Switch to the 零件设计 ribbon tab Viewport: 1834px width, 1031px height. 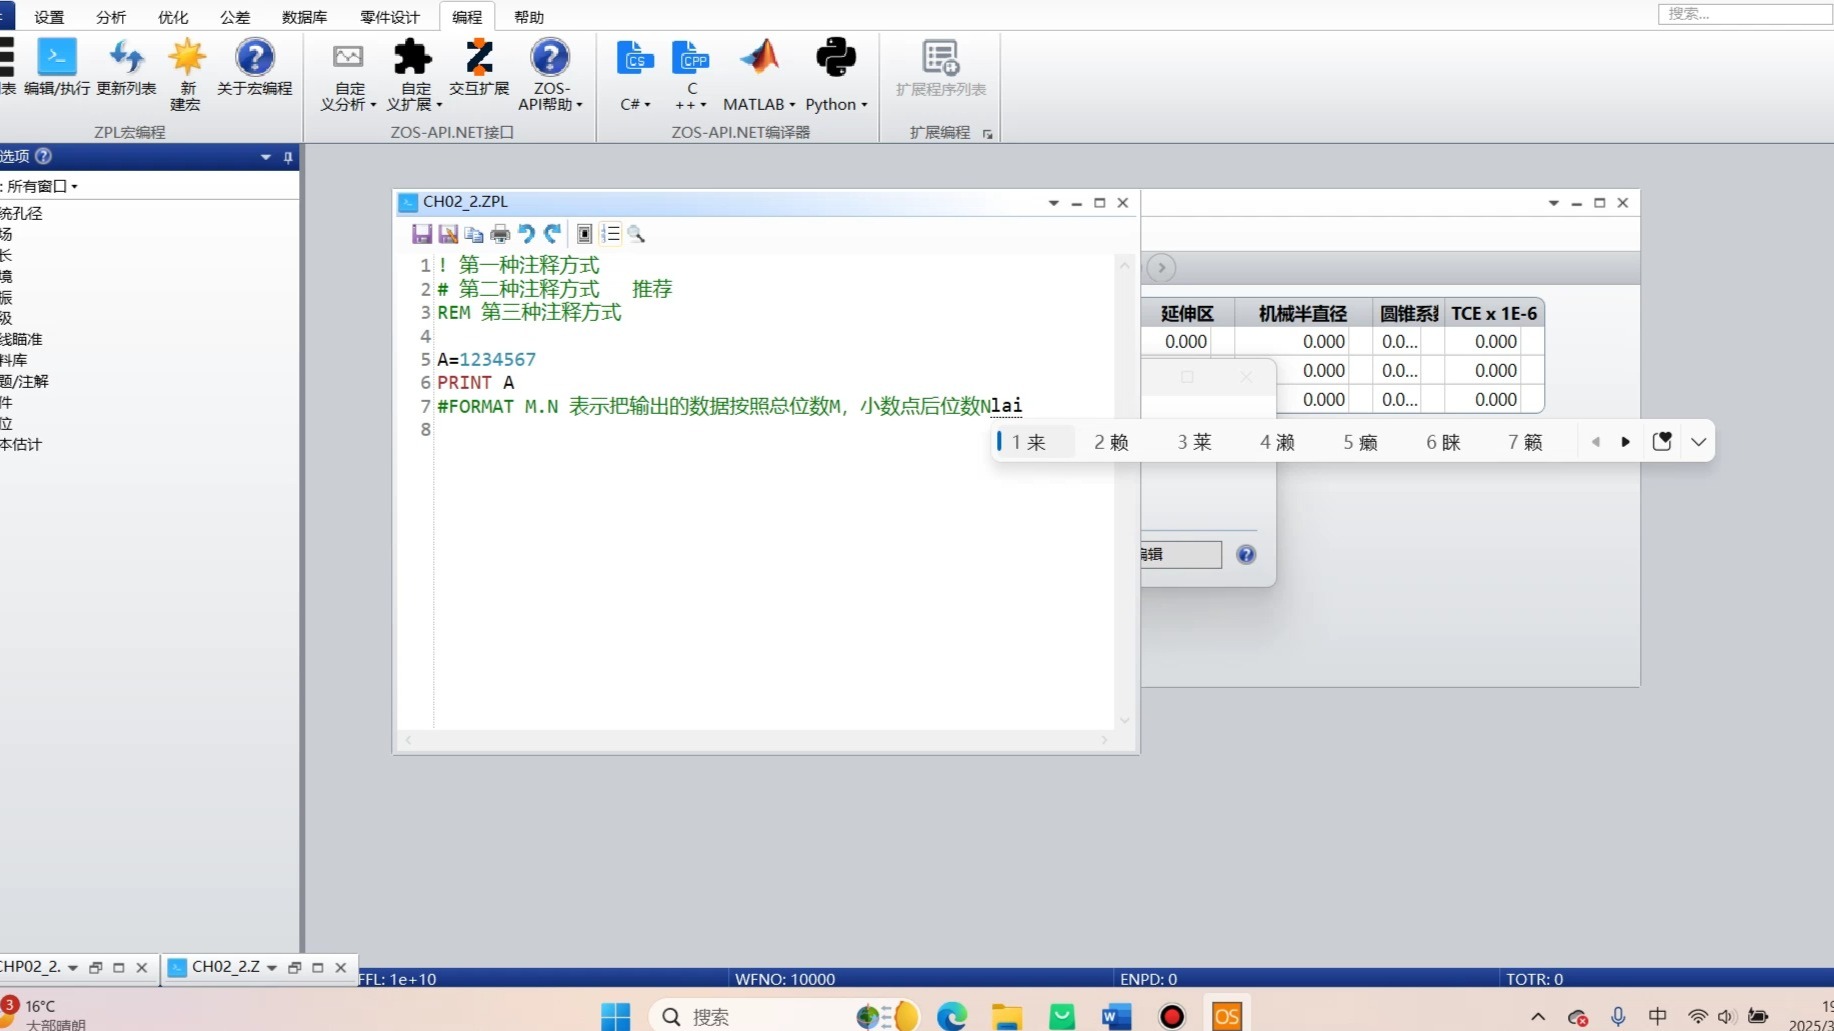[390, 17]
